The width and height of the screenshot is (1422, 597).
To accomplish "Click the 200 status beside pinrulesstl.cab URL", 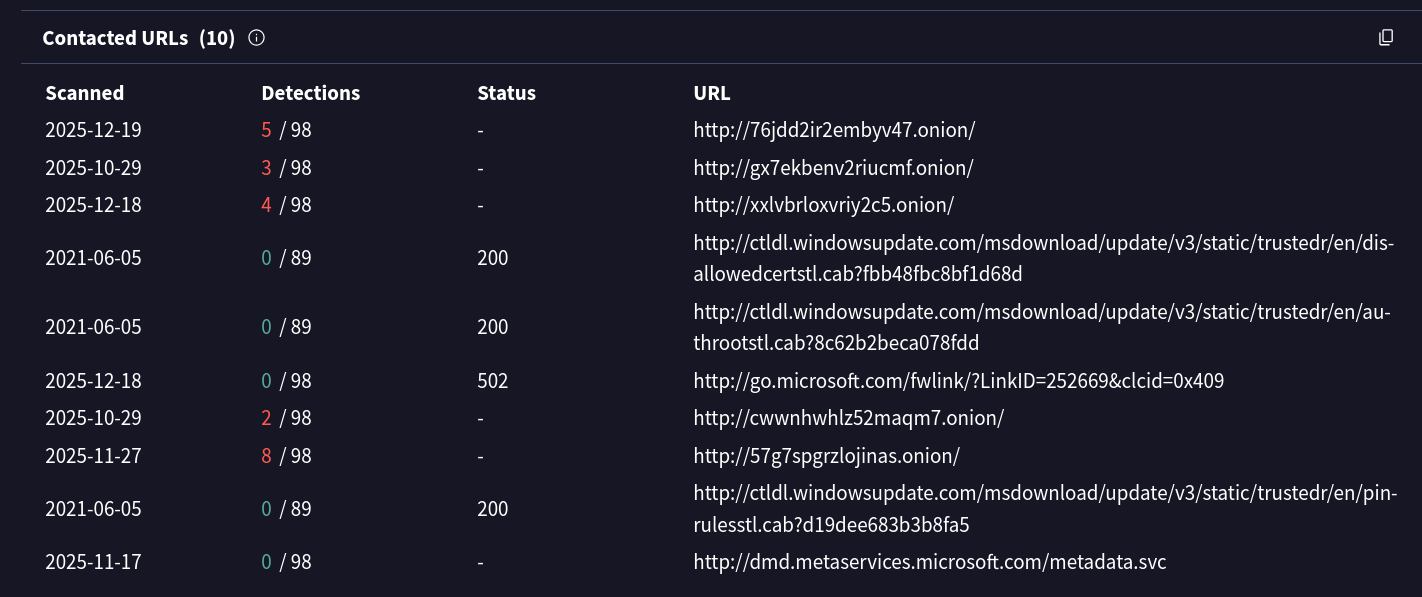I will pos(491,509).
